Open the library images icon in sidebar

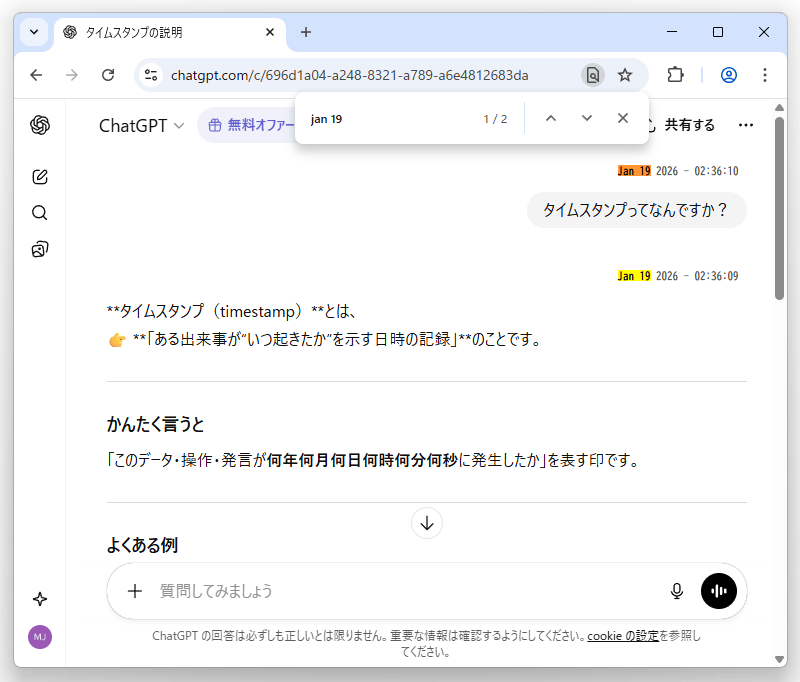click(x=40, y=249)
